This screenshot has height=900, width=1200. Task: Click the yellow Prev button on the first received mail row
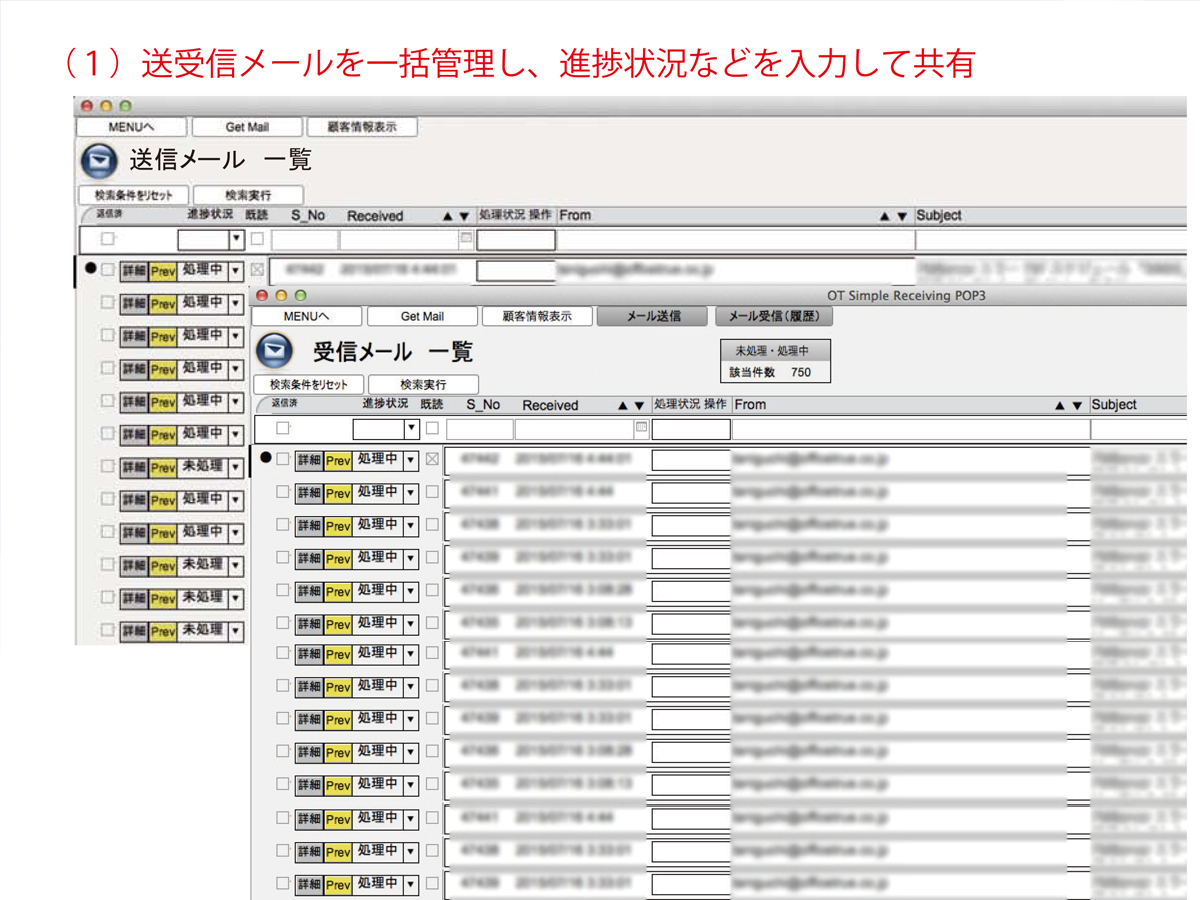[339, 461]
